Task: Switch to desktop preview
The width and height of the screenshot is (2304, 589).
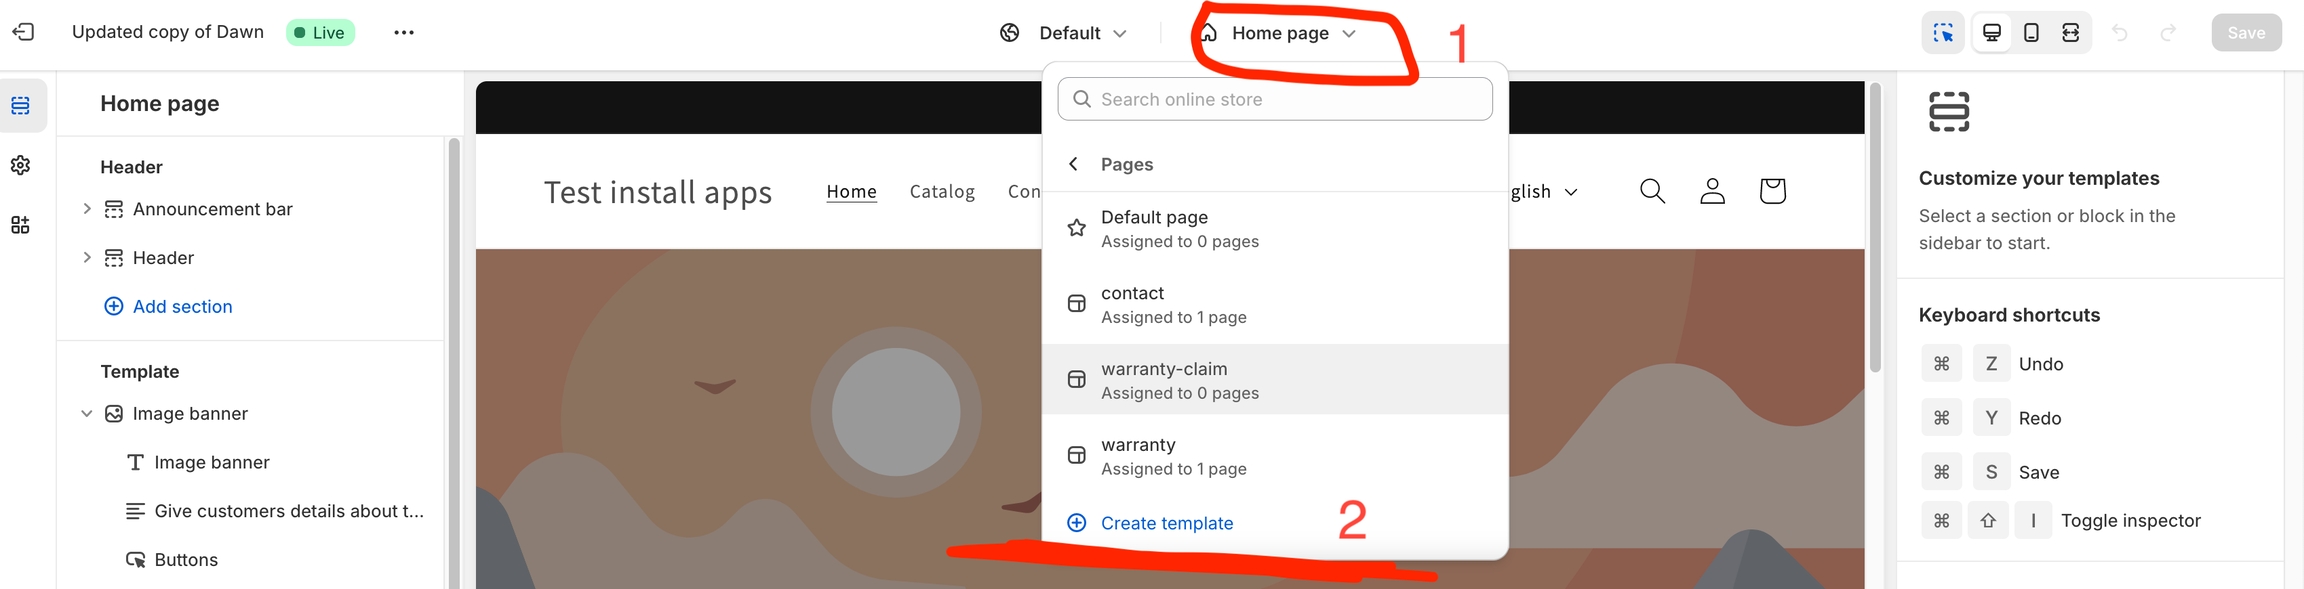Action: pos(1992,33)
